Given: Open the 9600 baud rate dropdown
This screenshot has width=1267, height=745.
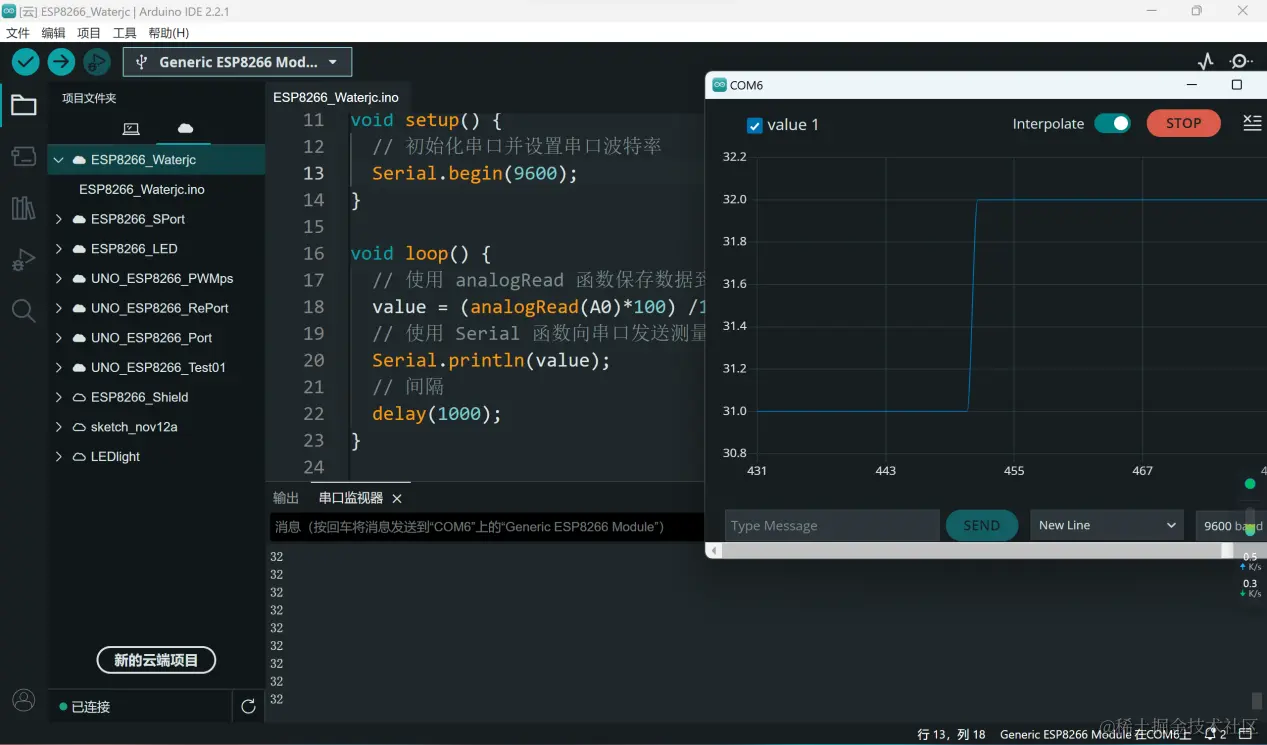Looking at the screenshot, I should pos(1231,525).
